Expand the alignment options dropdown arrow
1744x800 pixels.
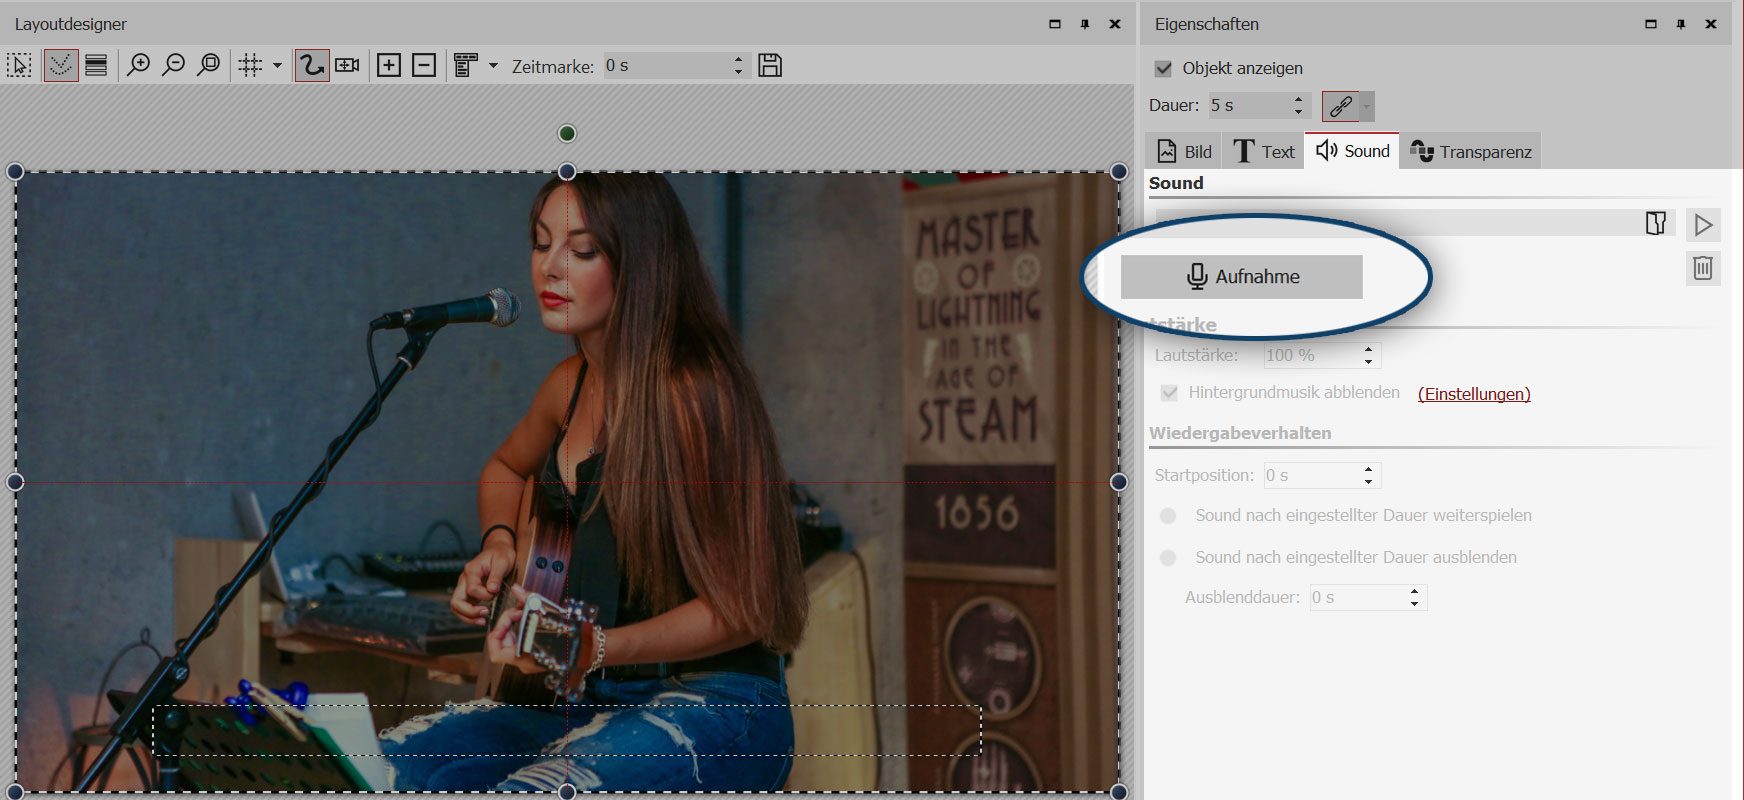pos(493,66)
